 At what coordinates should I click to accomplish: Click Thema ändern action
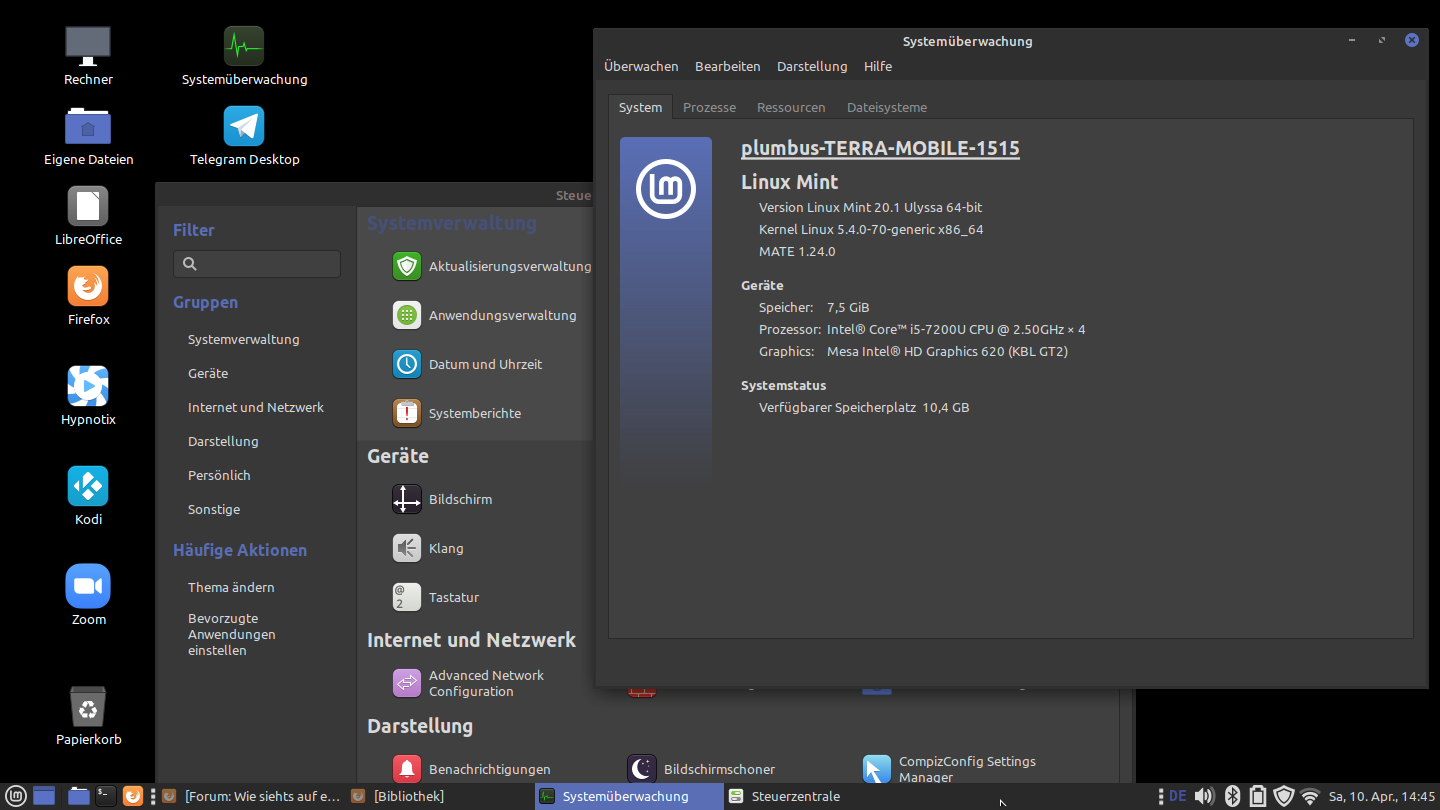point(231,587)
